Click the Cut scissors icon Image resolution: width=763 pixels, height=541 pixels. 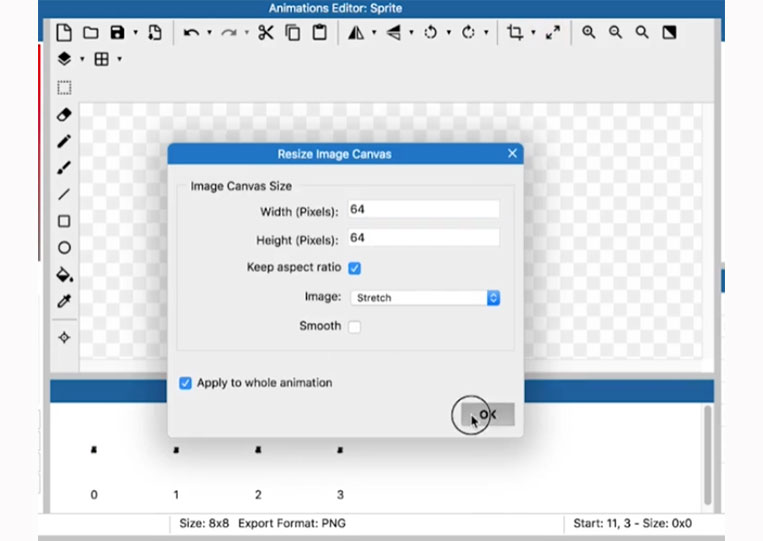266,33
